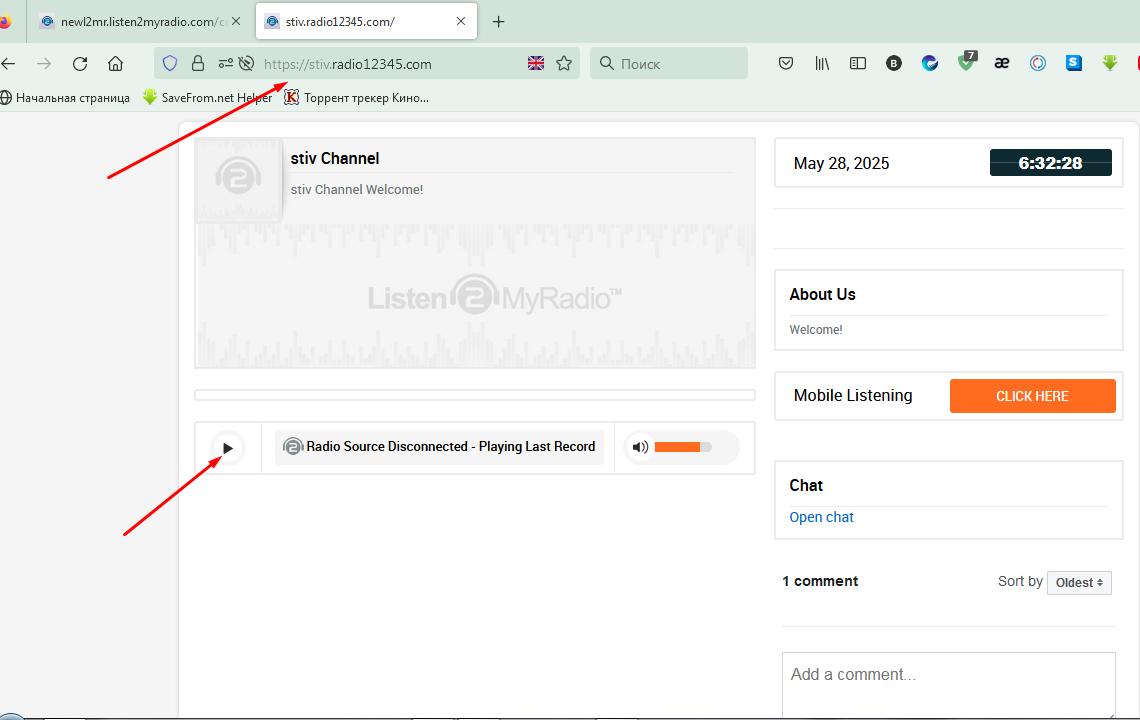Viewport: 1140px width, 720px height.
Task: Open a new browser tab
Action: 499,22
